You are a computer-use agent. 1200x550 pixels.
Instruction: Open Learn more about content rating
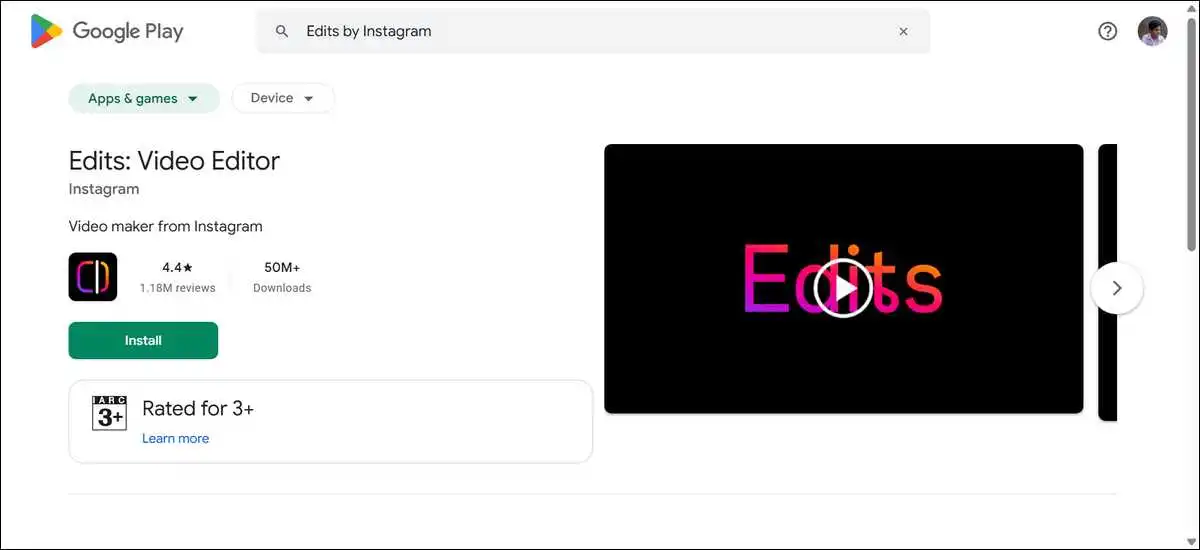(175, 438)
